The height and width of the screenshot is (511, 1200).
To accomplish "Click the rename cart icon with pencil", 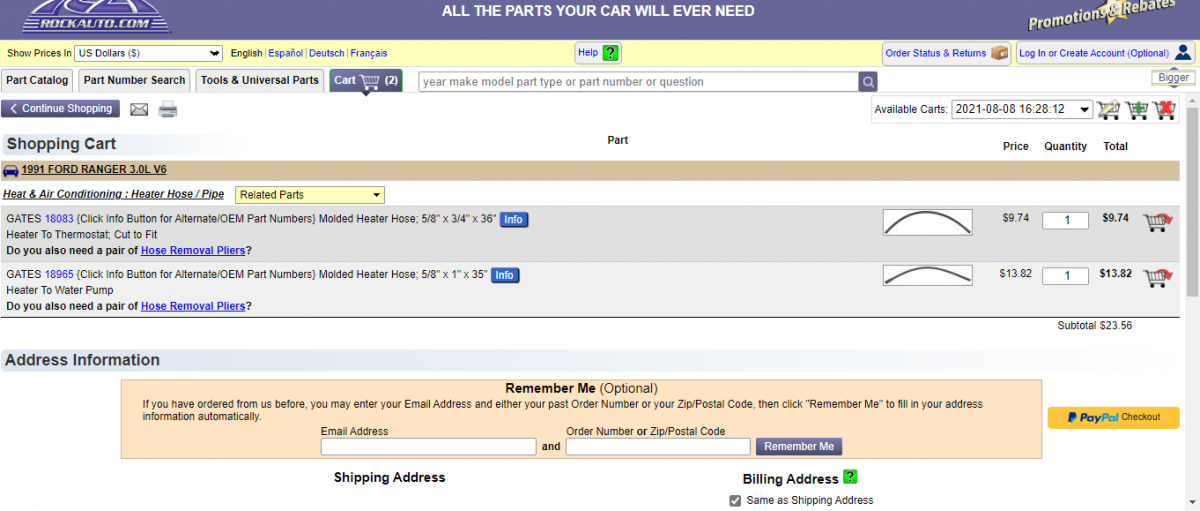I will 1107,109.
